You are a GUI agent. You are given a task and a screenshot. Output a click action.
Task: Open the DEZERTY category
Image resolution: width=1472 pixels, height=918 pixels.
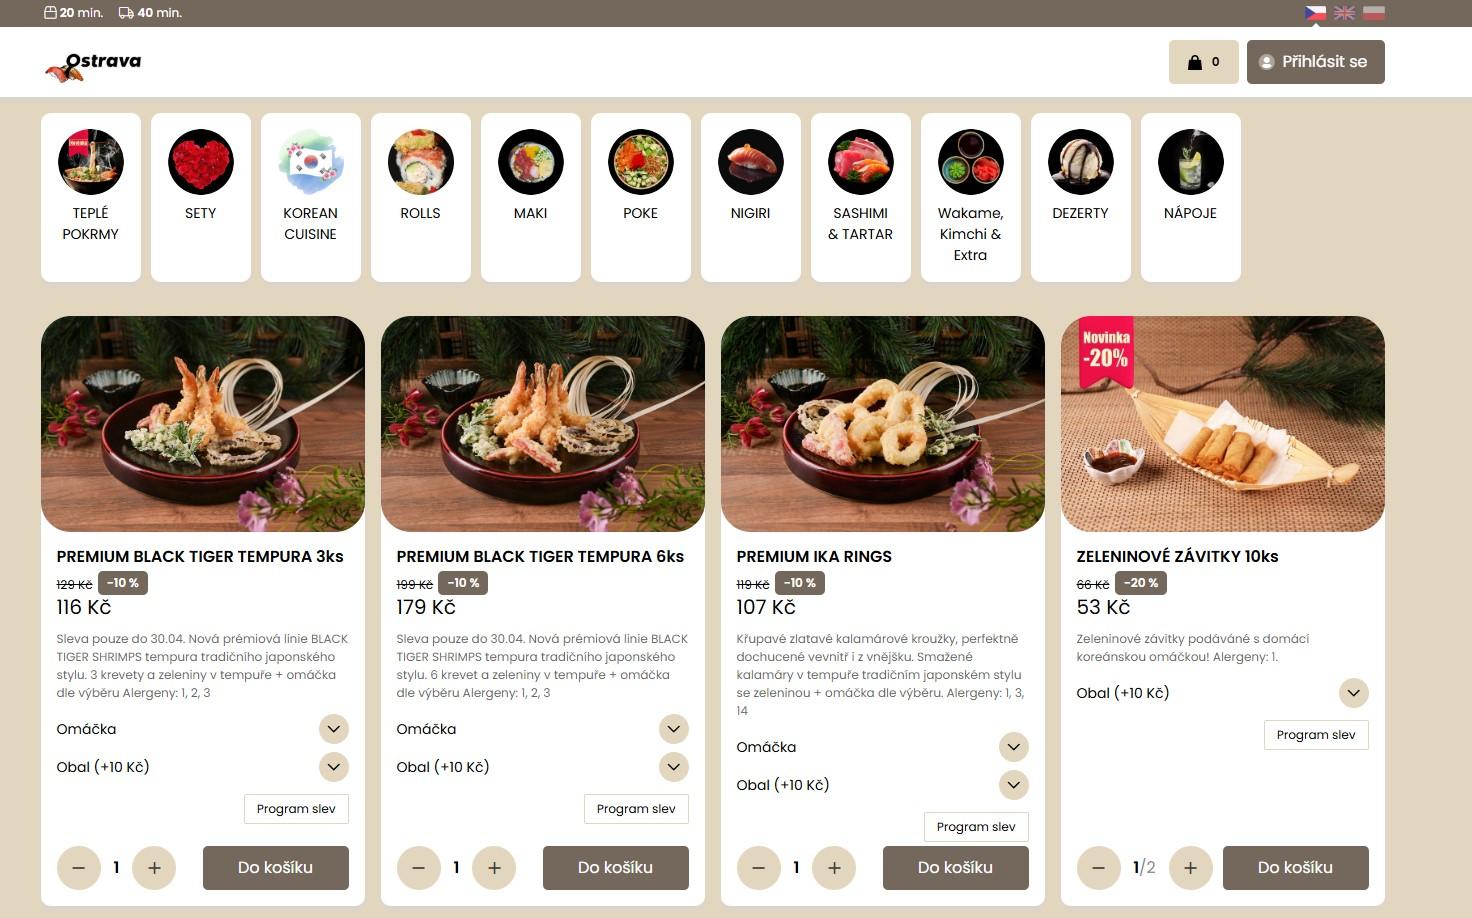[x=1081, y=197]
